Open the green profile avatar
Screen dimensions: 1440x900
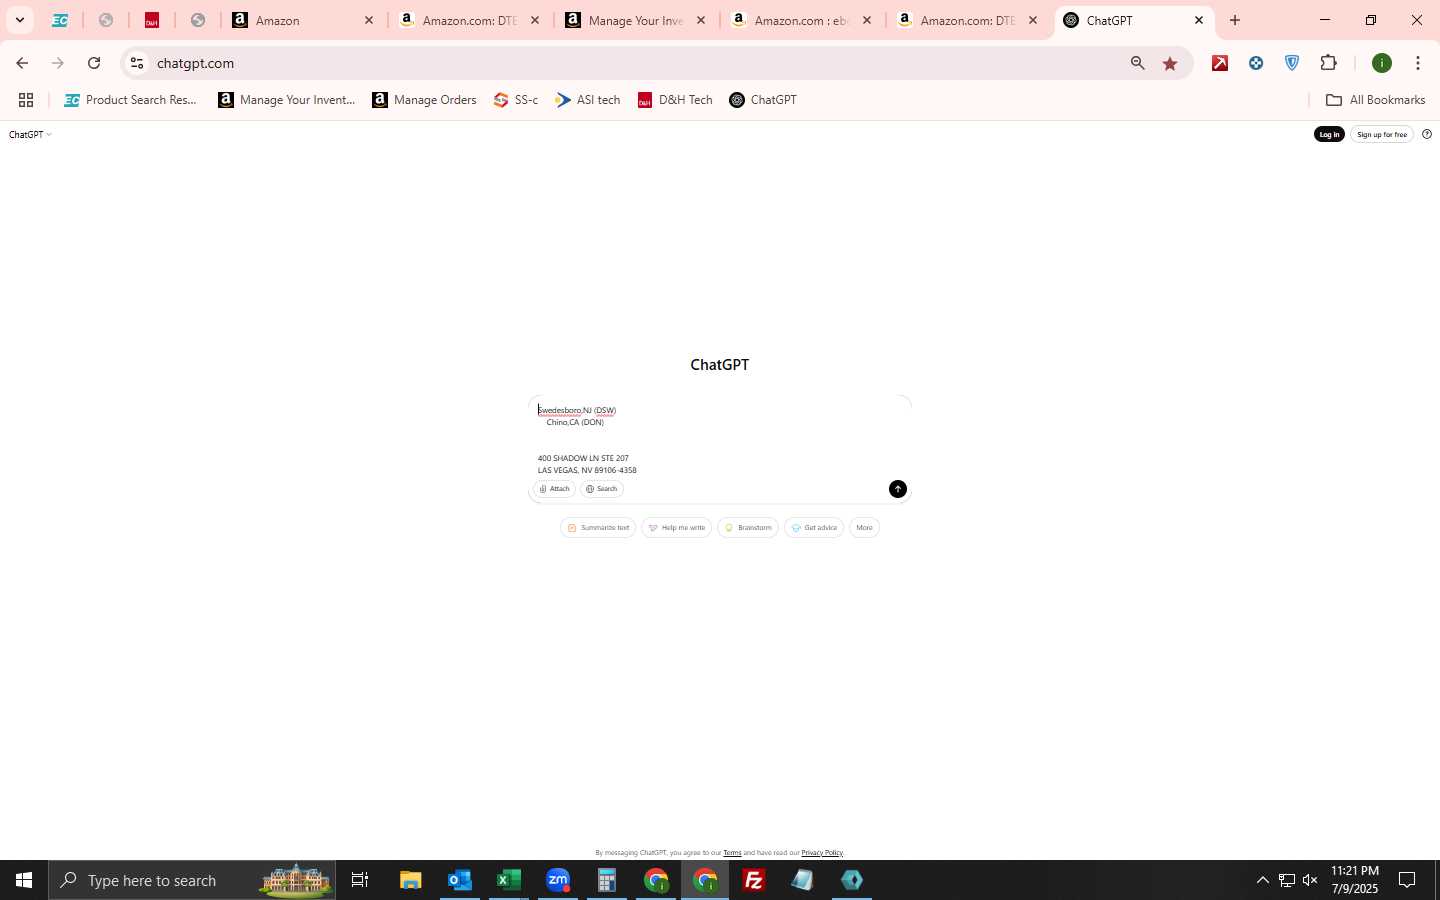coord(1382,63)
